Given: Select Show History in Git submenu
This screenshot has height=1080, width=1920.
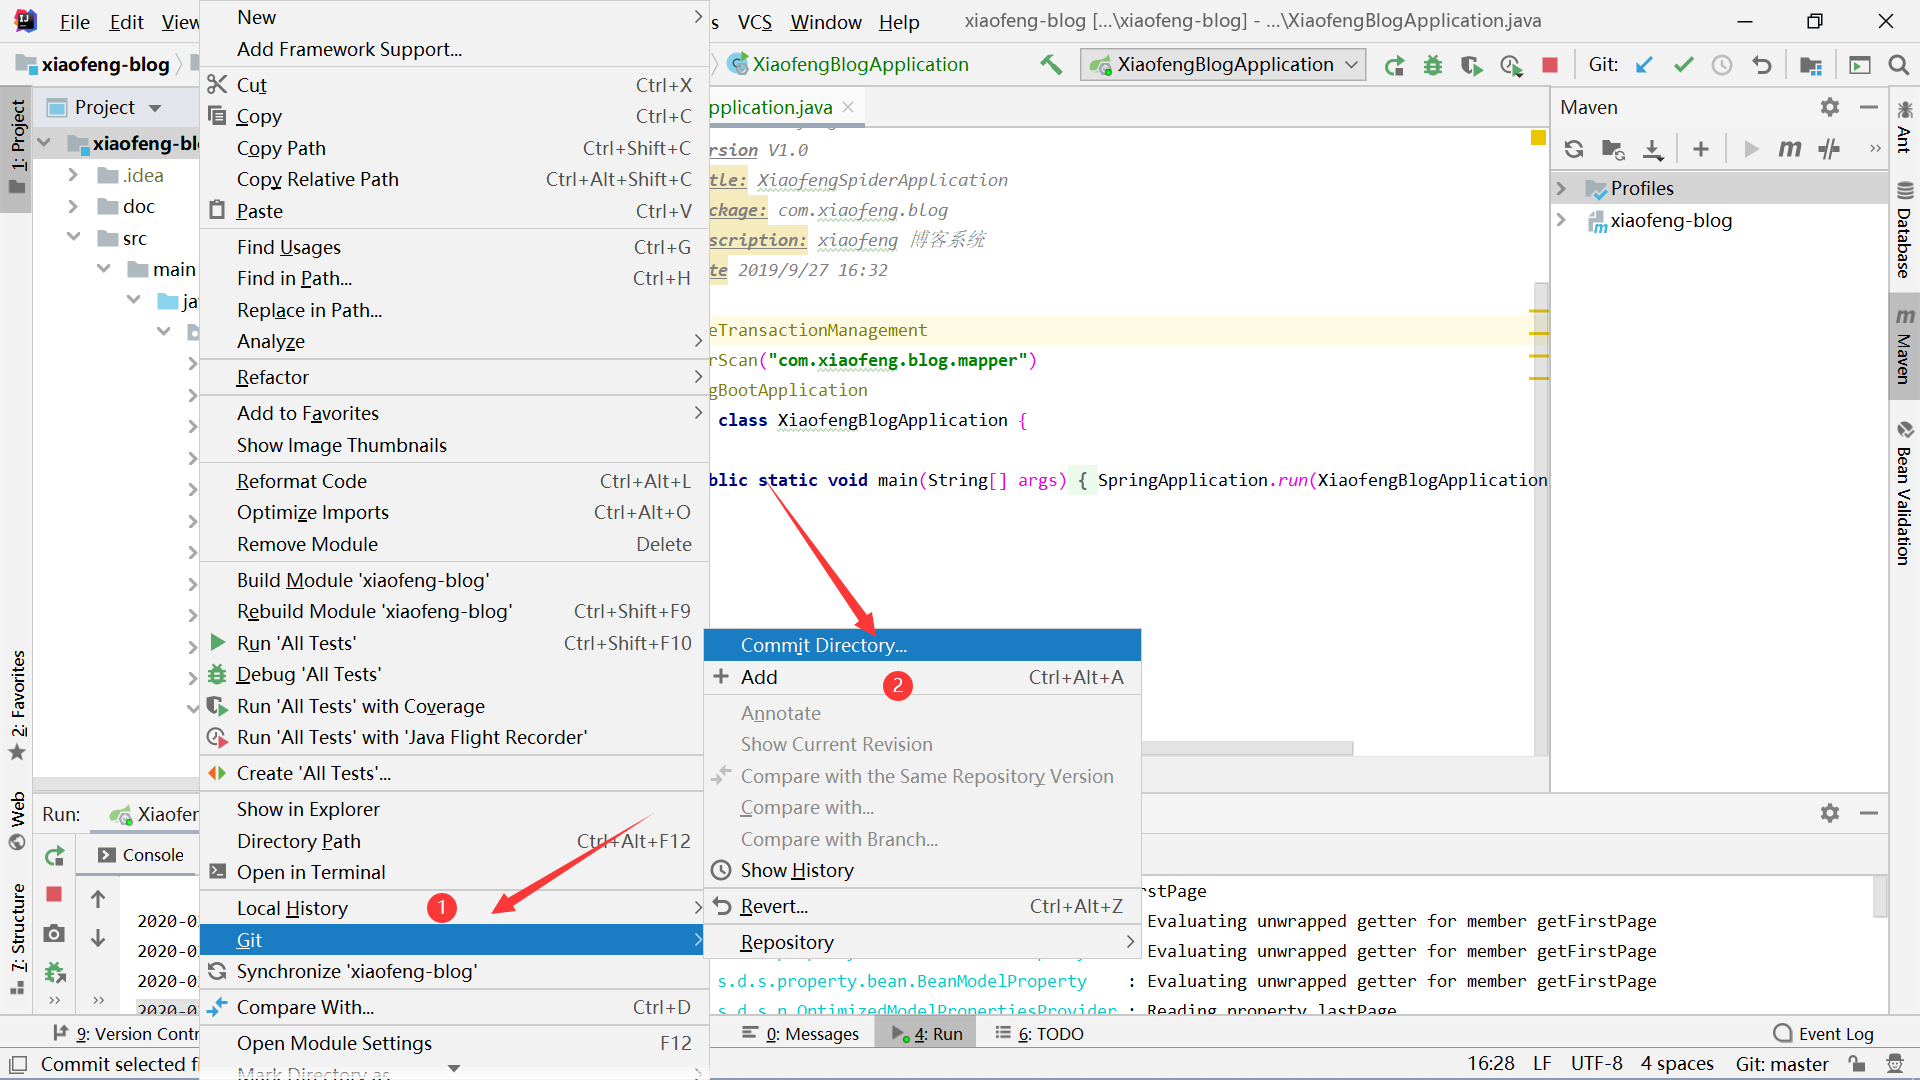Looking at the screenshot, I should point(922,870).
